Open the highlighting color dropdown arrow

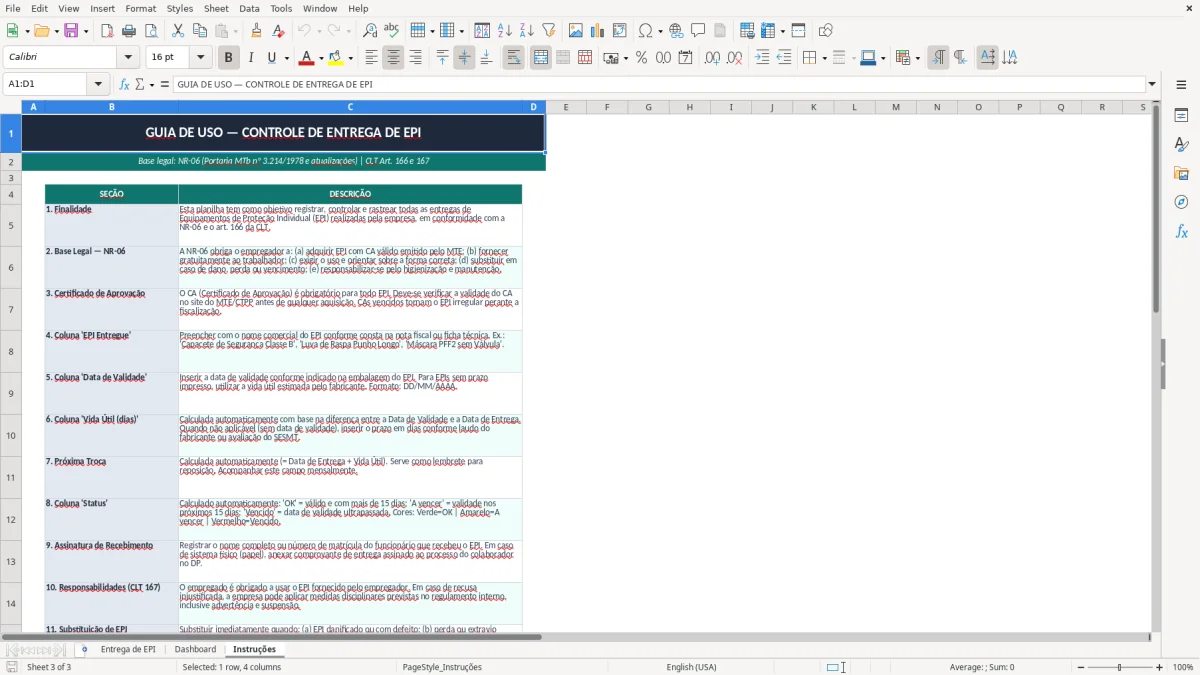(351, 58)
